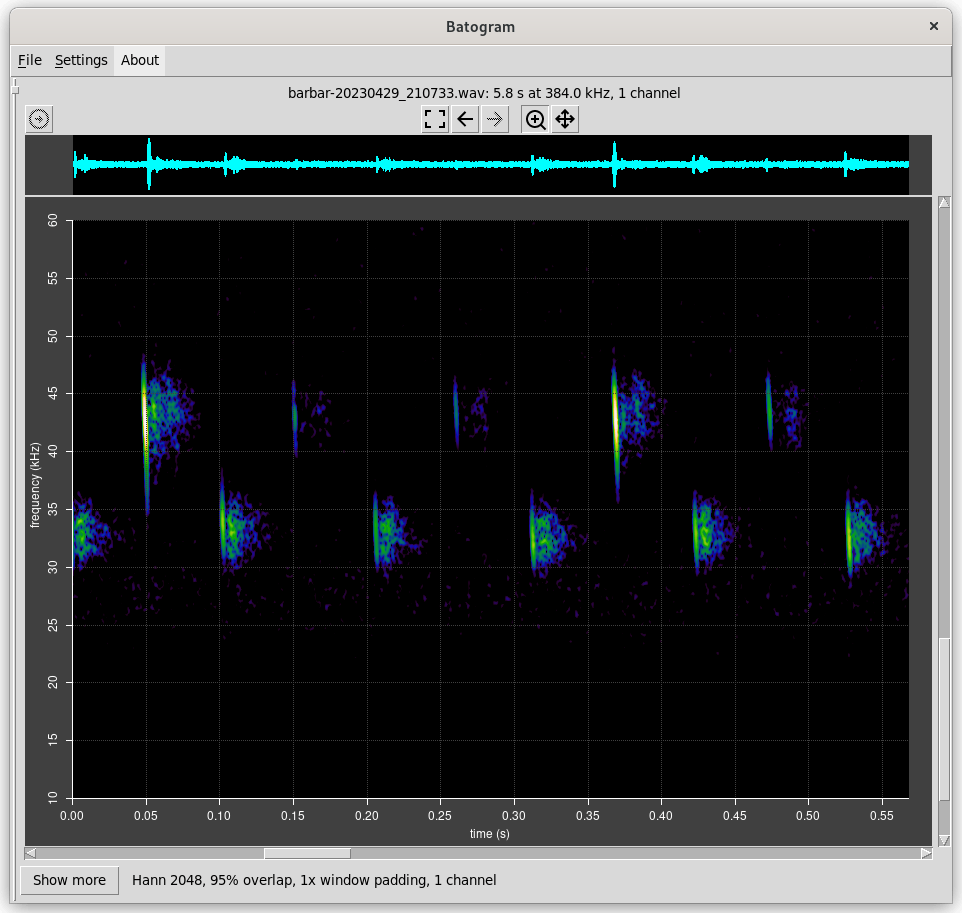Click the horizontal scrollbar thumb
Viewport: 962px width, 913px height.
point(307,853)
